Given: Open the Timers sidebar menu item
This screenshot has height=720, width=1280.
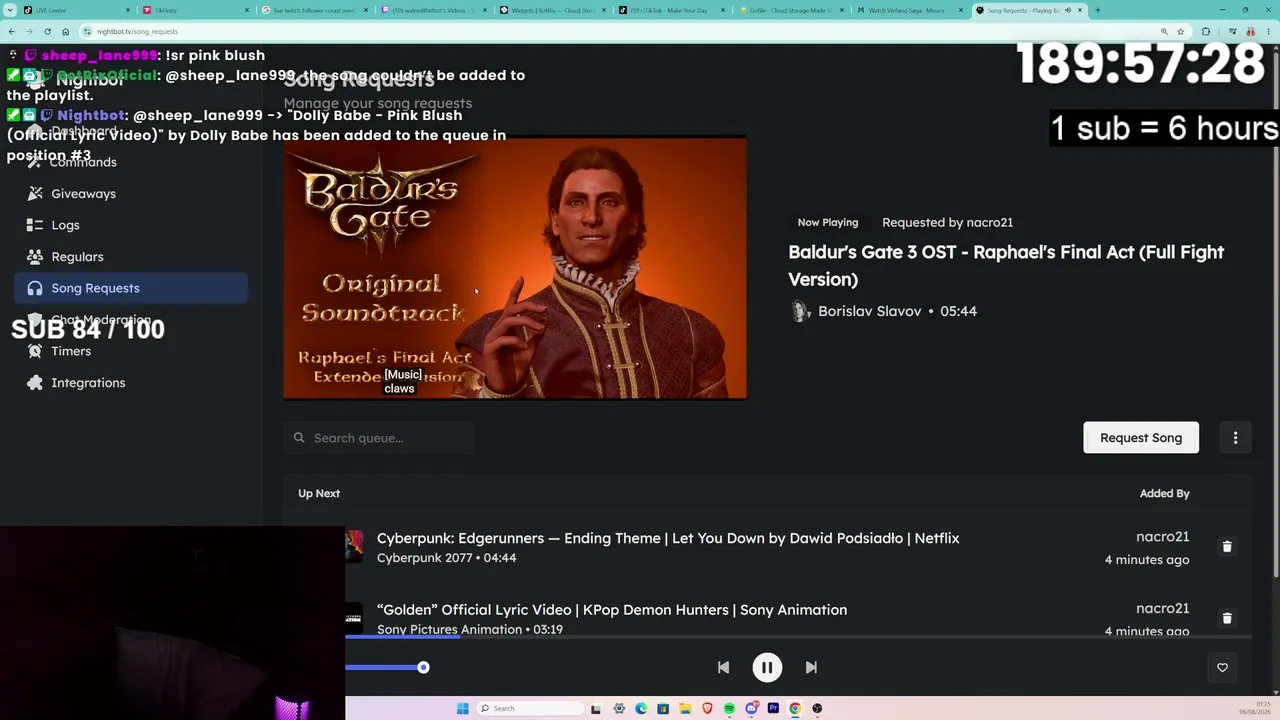Looking at the screenshot, I should (x=131, y=351).
